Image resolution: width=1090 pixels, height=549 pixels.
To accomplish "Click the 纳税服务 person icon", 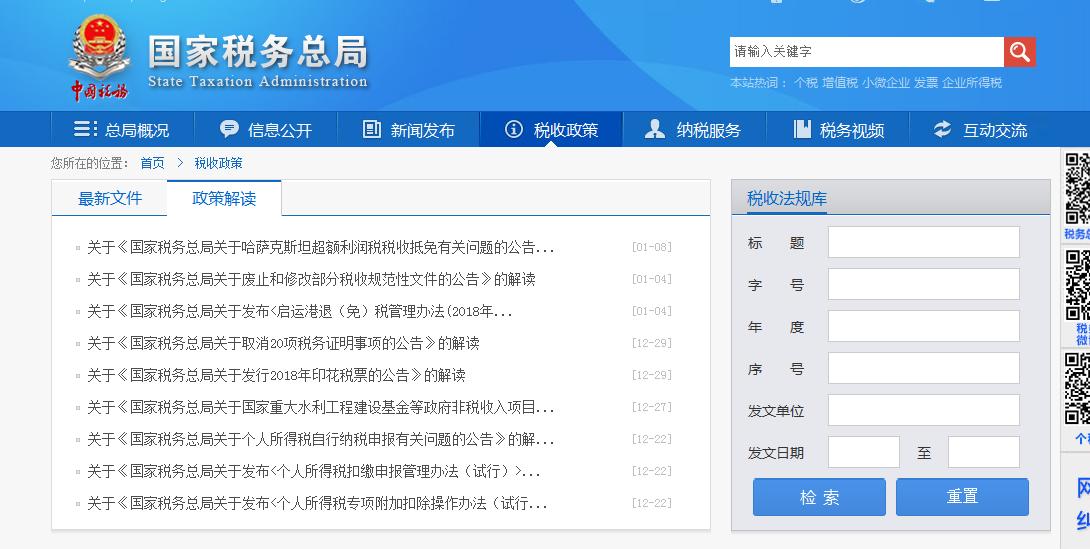I will (x=655, y=129).
